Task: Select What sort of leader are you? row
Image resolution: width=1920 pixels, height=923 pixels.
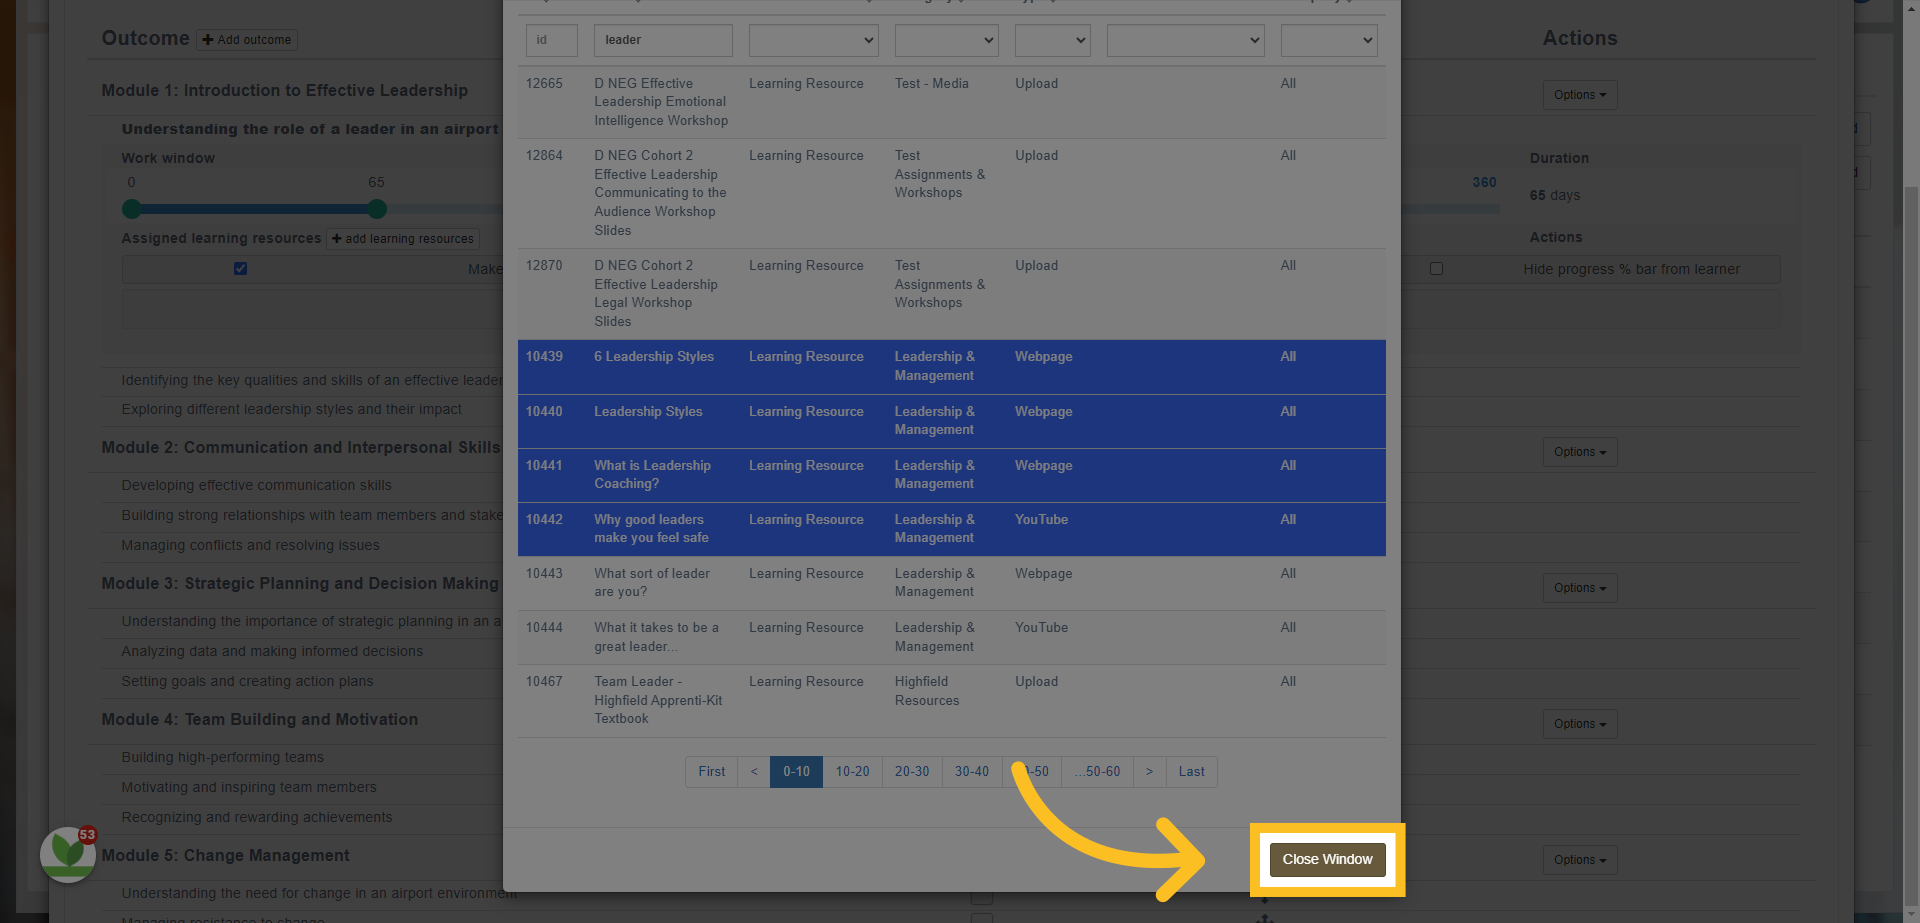Action: click(x=952, y=583)
